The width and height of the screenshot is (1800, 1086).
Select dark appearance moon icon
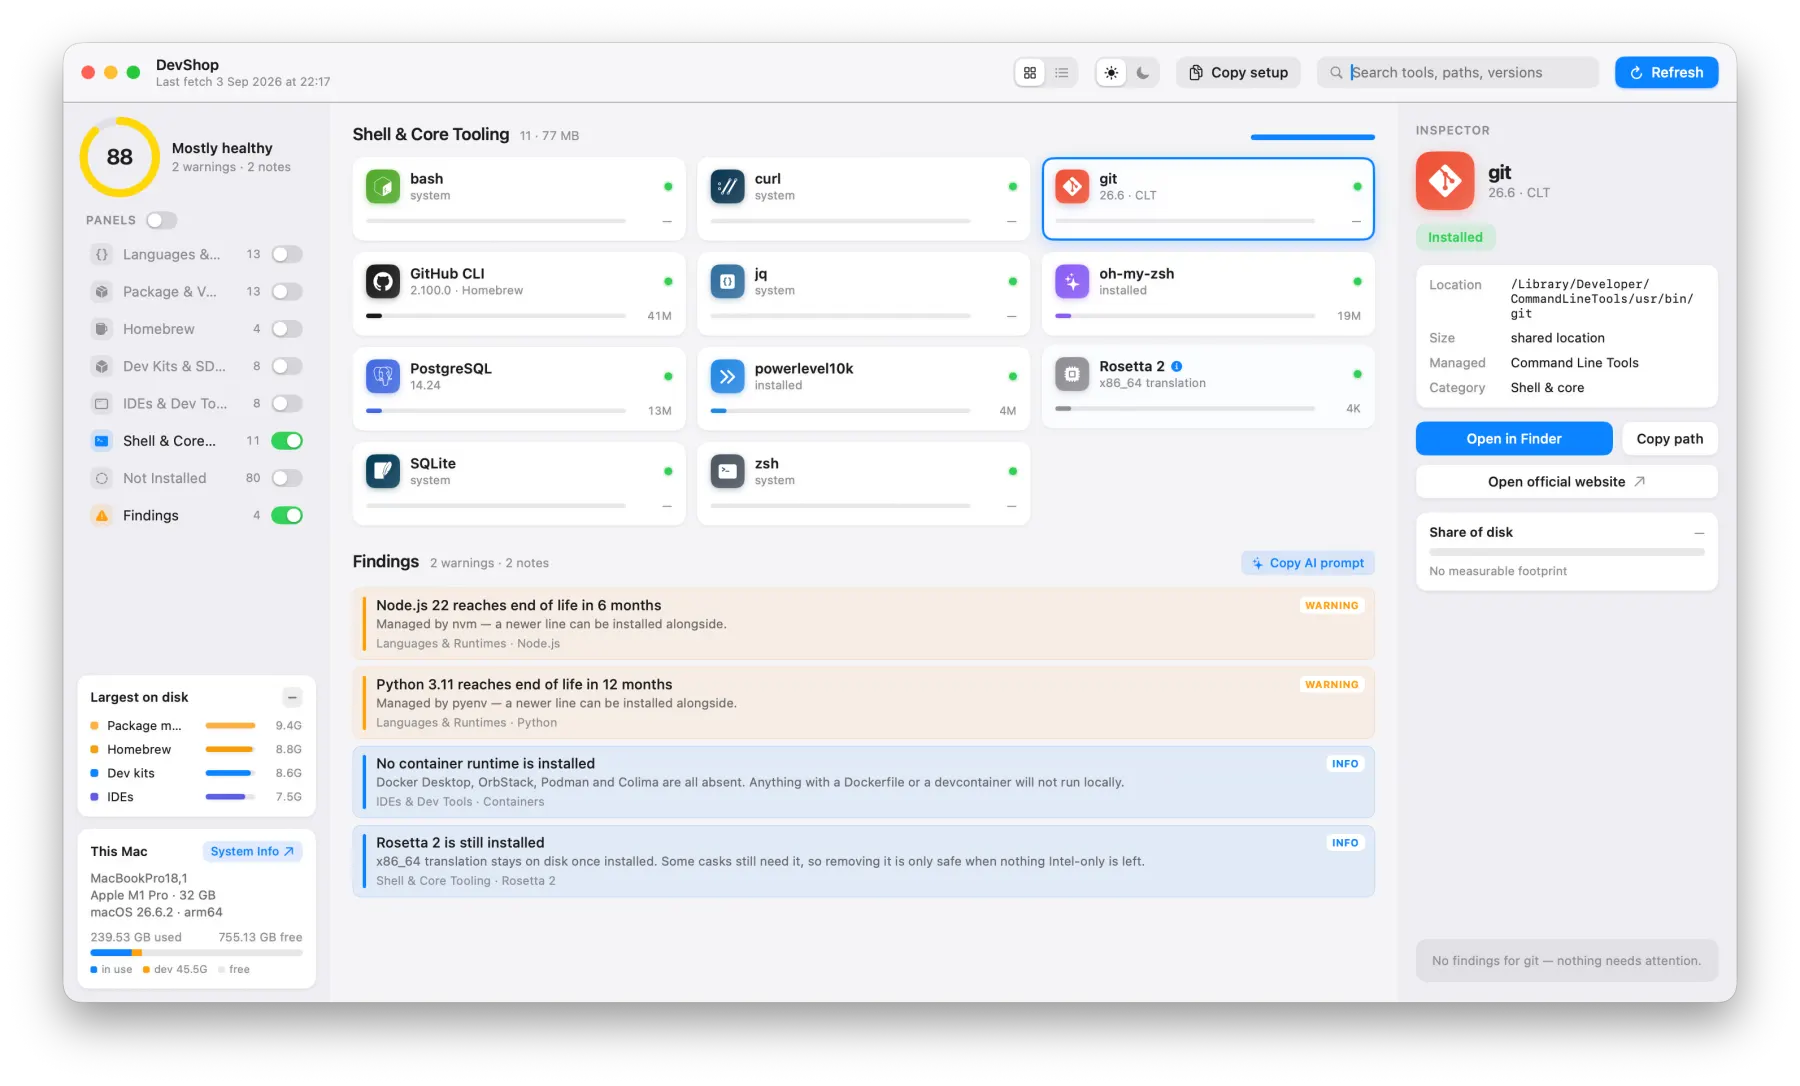(1143, 72)
